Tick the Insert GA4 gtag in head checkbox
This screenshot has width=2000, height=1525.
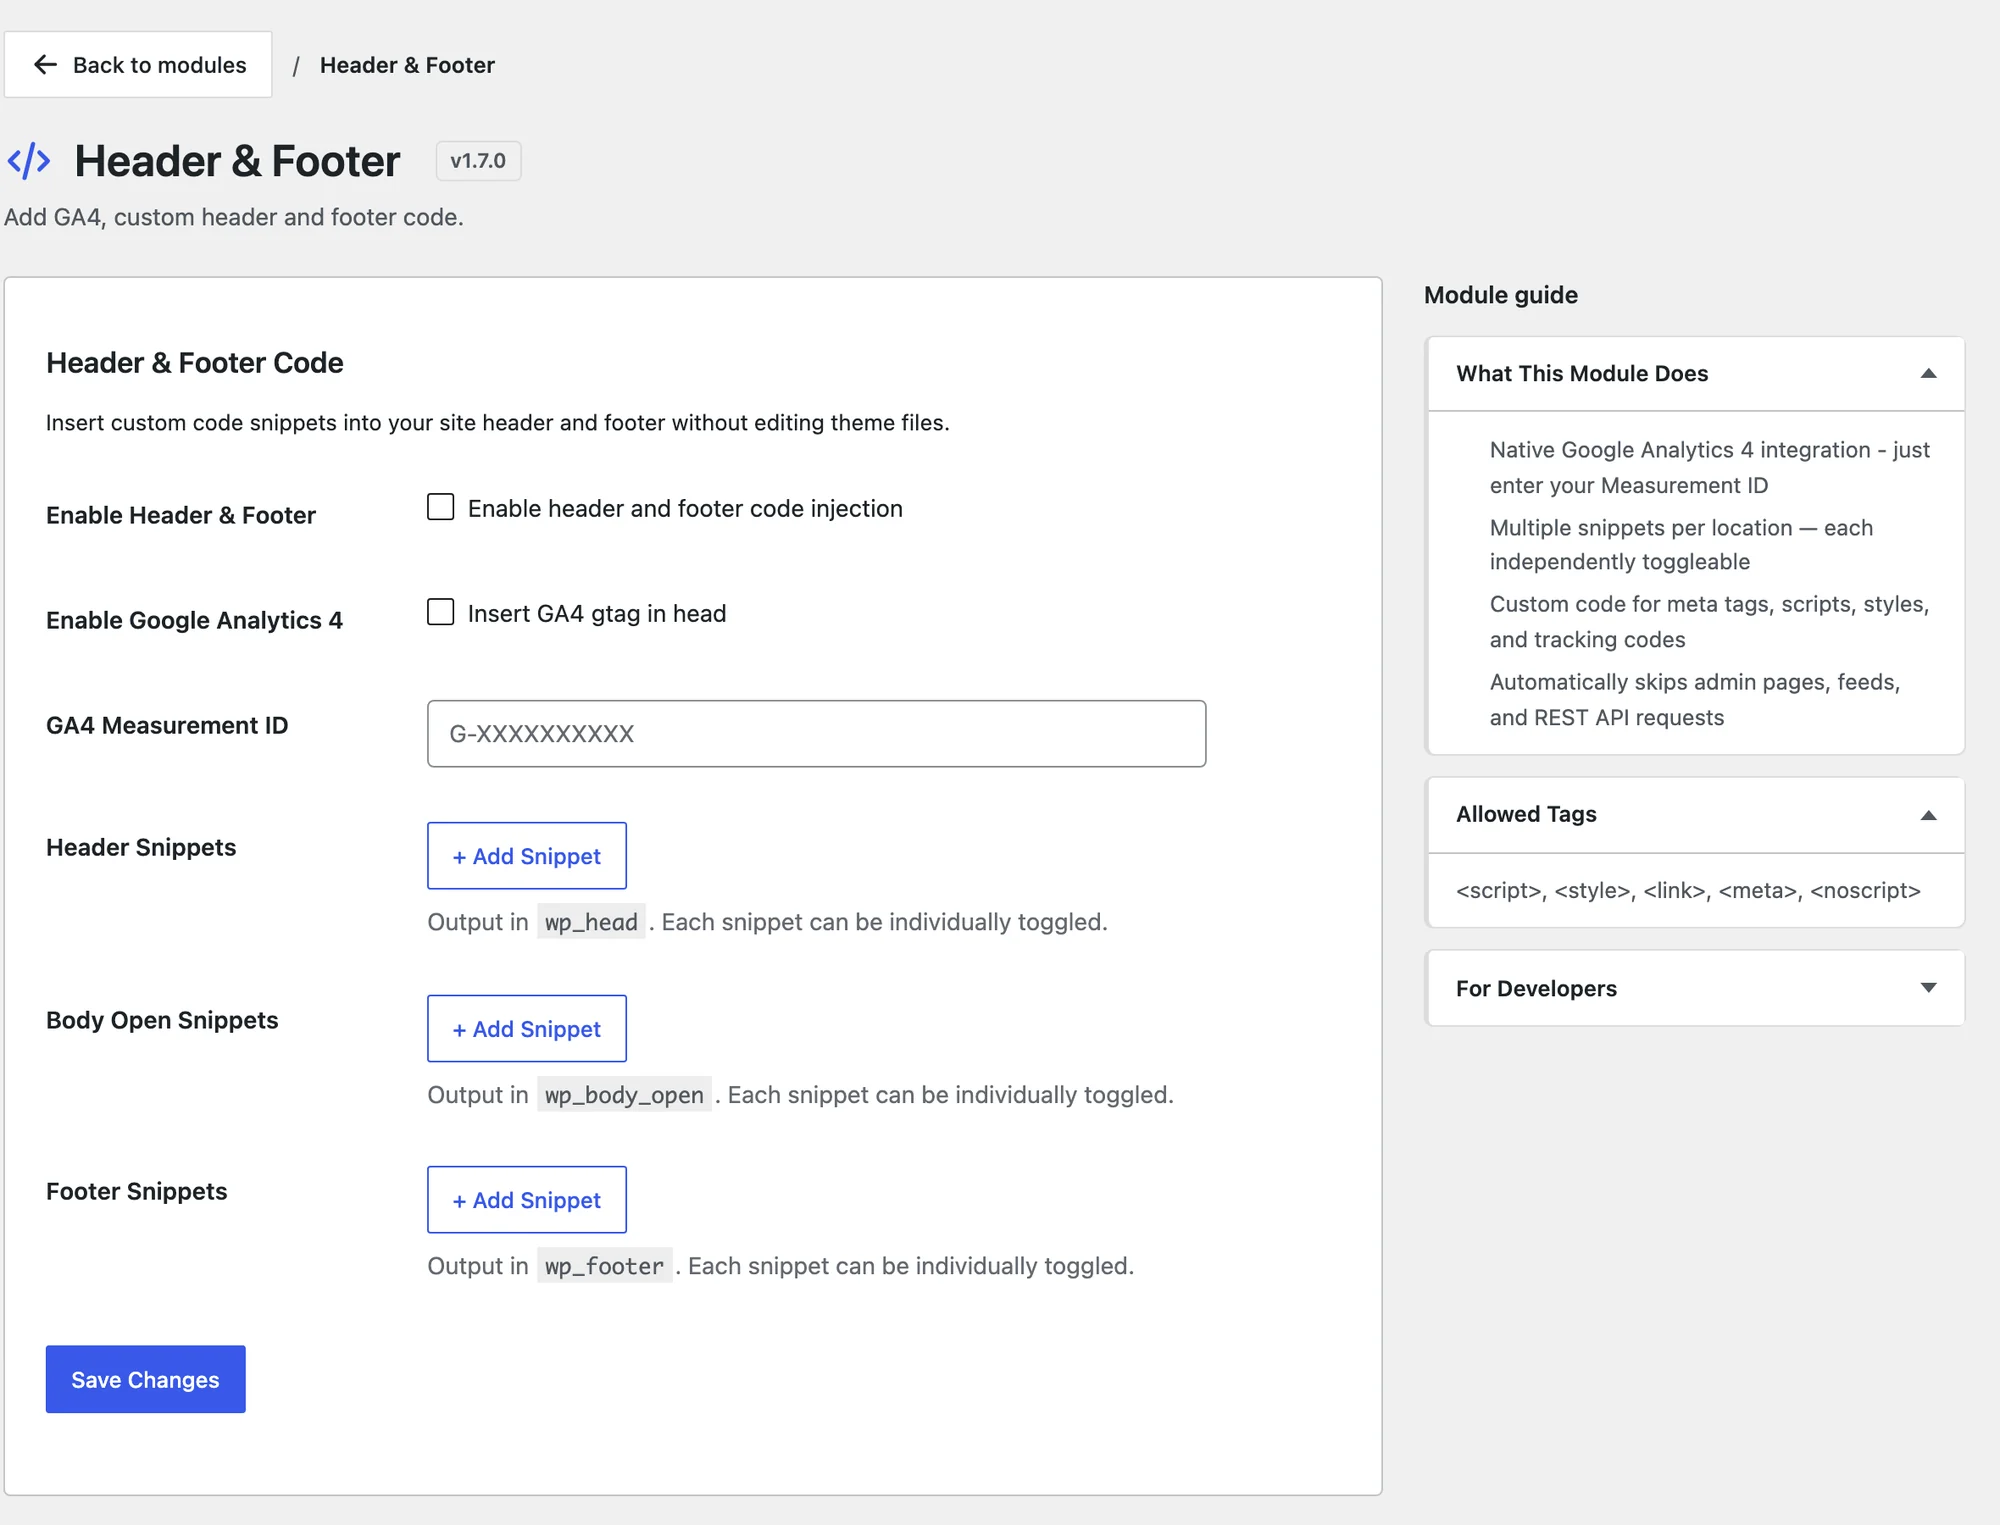pos(441,612)
